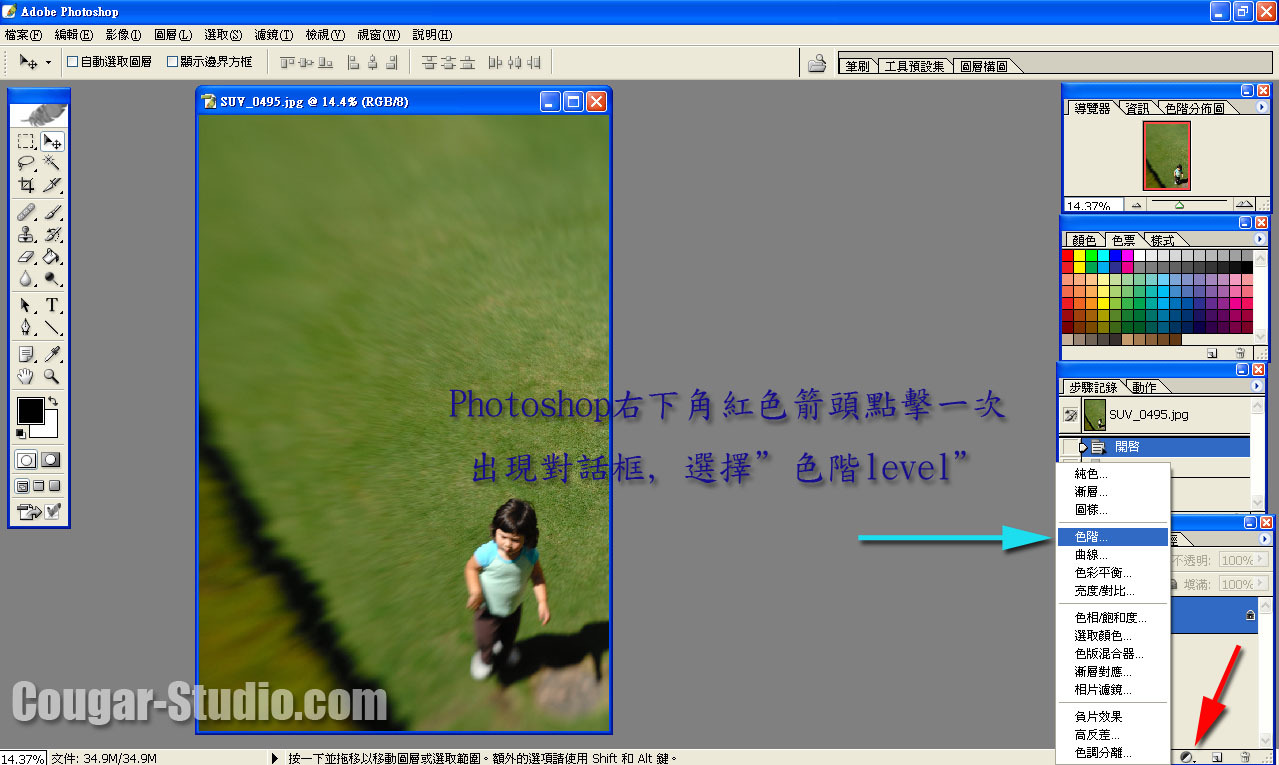
Task: Open the Layers panel flyout menu
Action: [x=1265, y=539]
